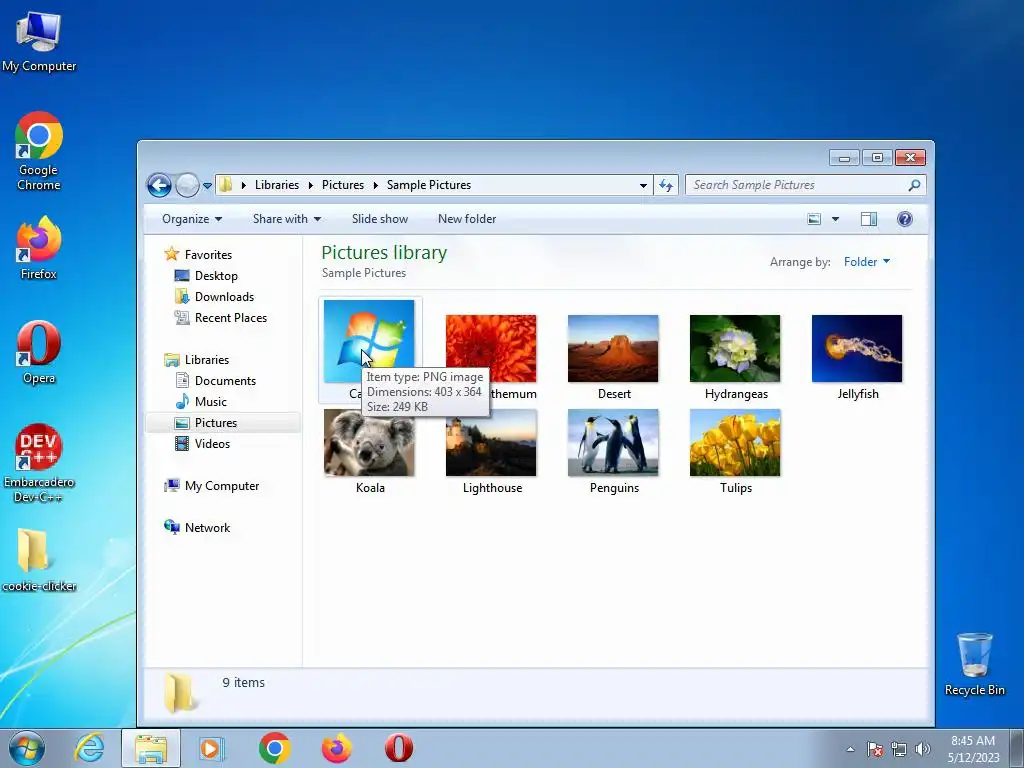Open Help via the question mark icon

coord(904,219)
